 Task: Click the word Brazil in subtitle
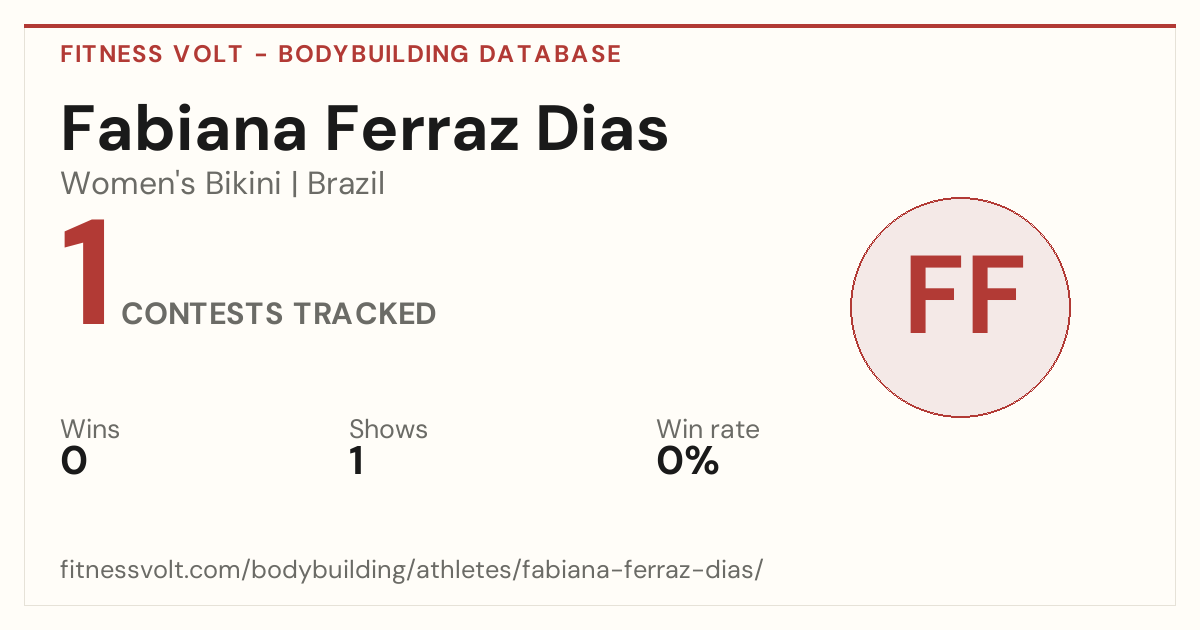point(346,184)
